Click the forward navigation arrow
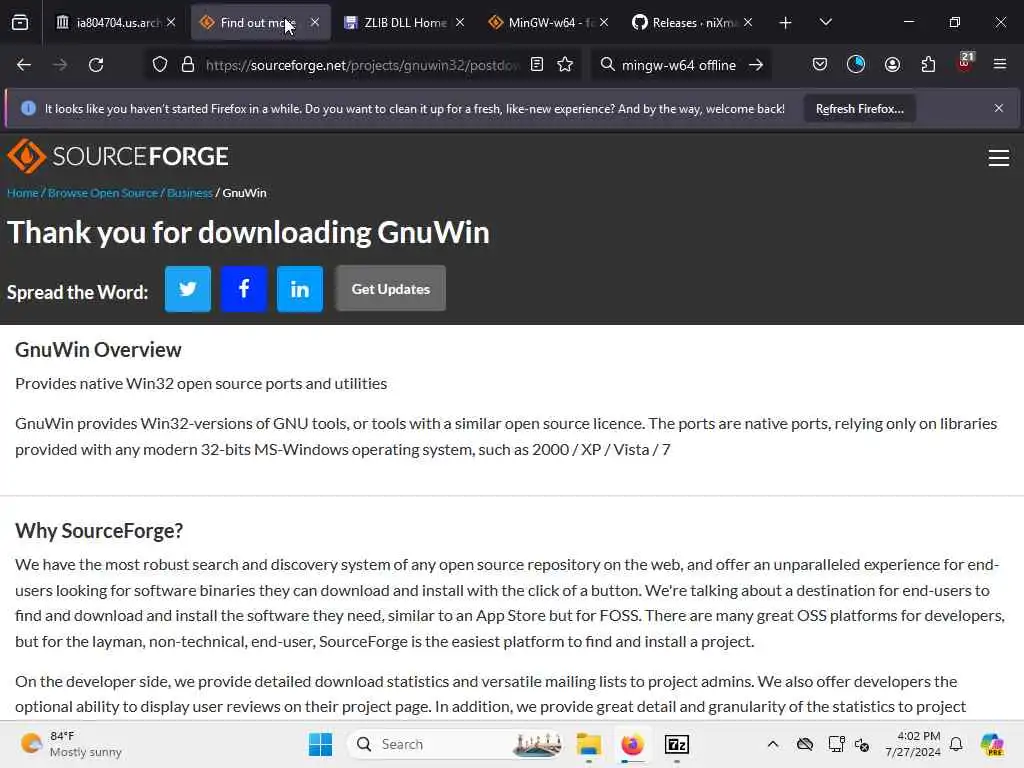Viewport: 1024px width, 768px height. tap(59, 65)
